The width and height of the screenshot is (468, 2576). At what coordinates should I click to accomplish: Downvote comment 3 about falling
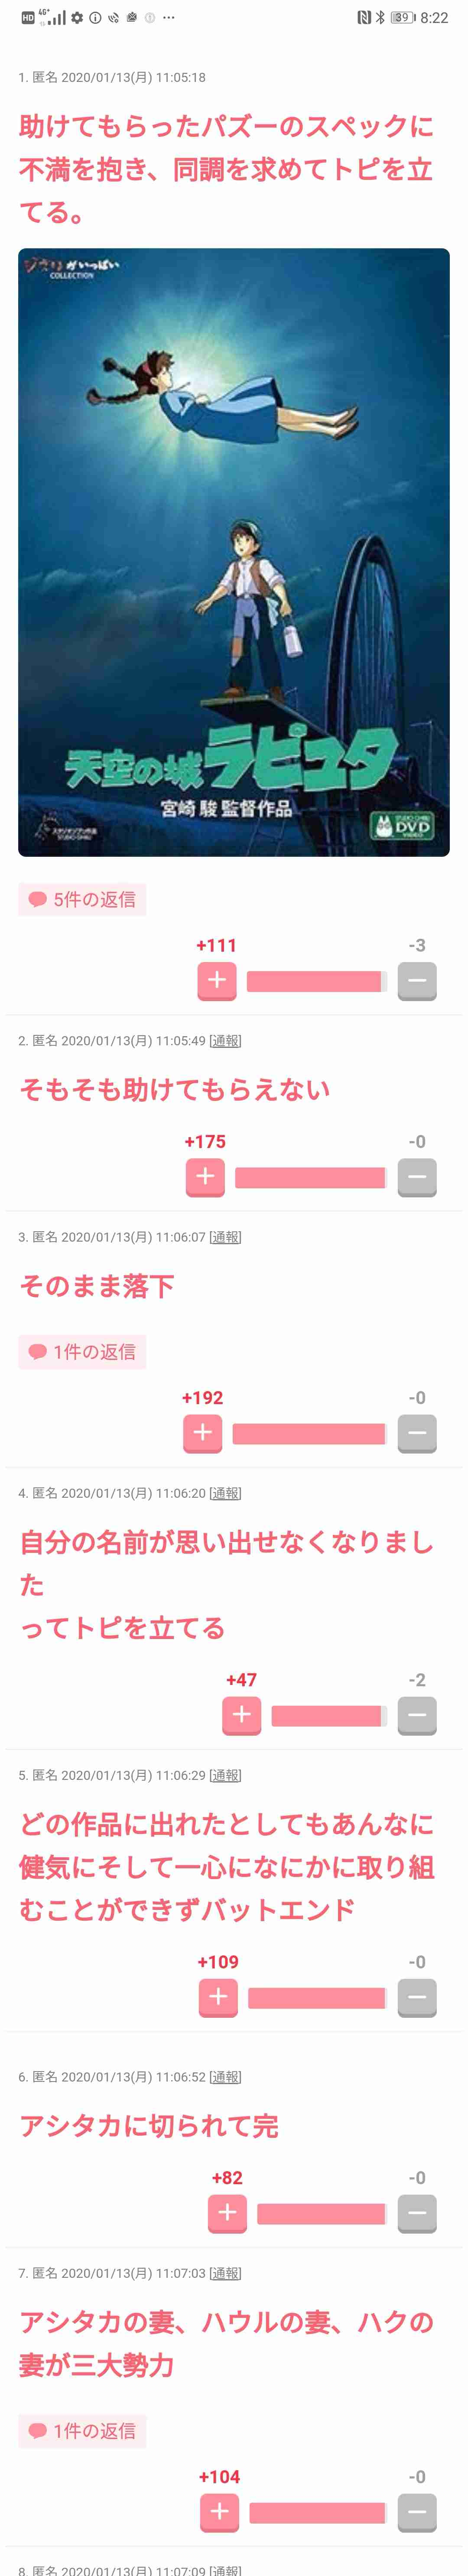click(x=417, y=1433)
